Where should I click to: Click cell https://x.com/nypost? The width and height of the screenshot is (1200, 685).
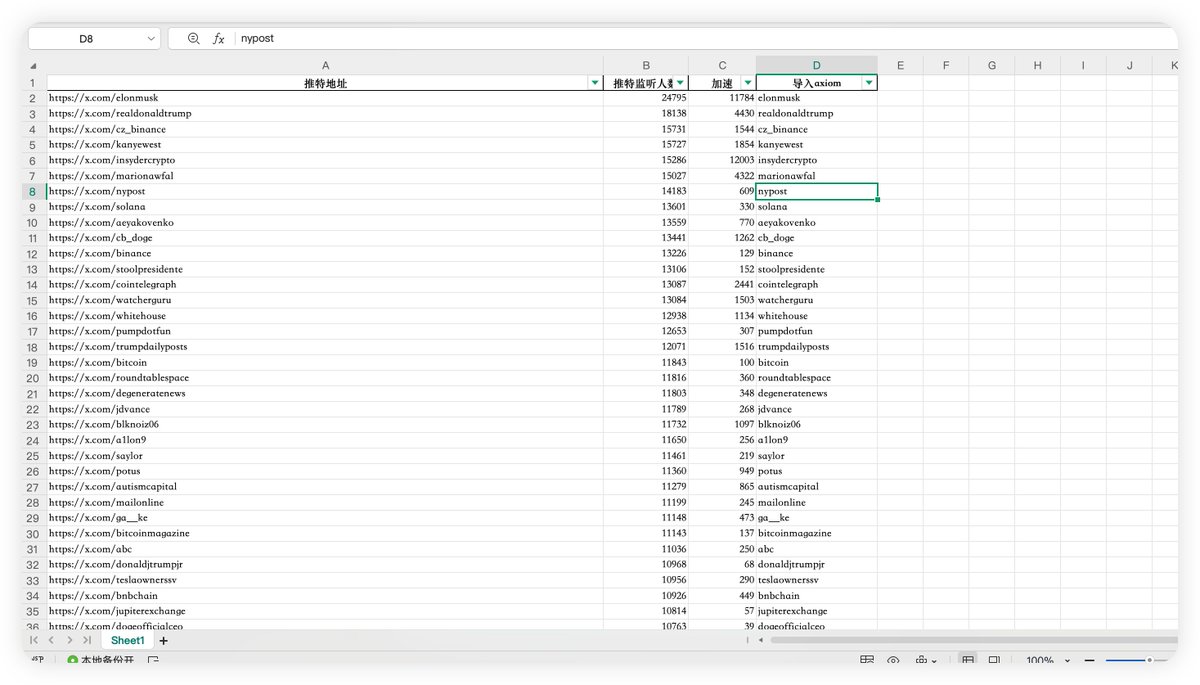(x=325, y=191)
